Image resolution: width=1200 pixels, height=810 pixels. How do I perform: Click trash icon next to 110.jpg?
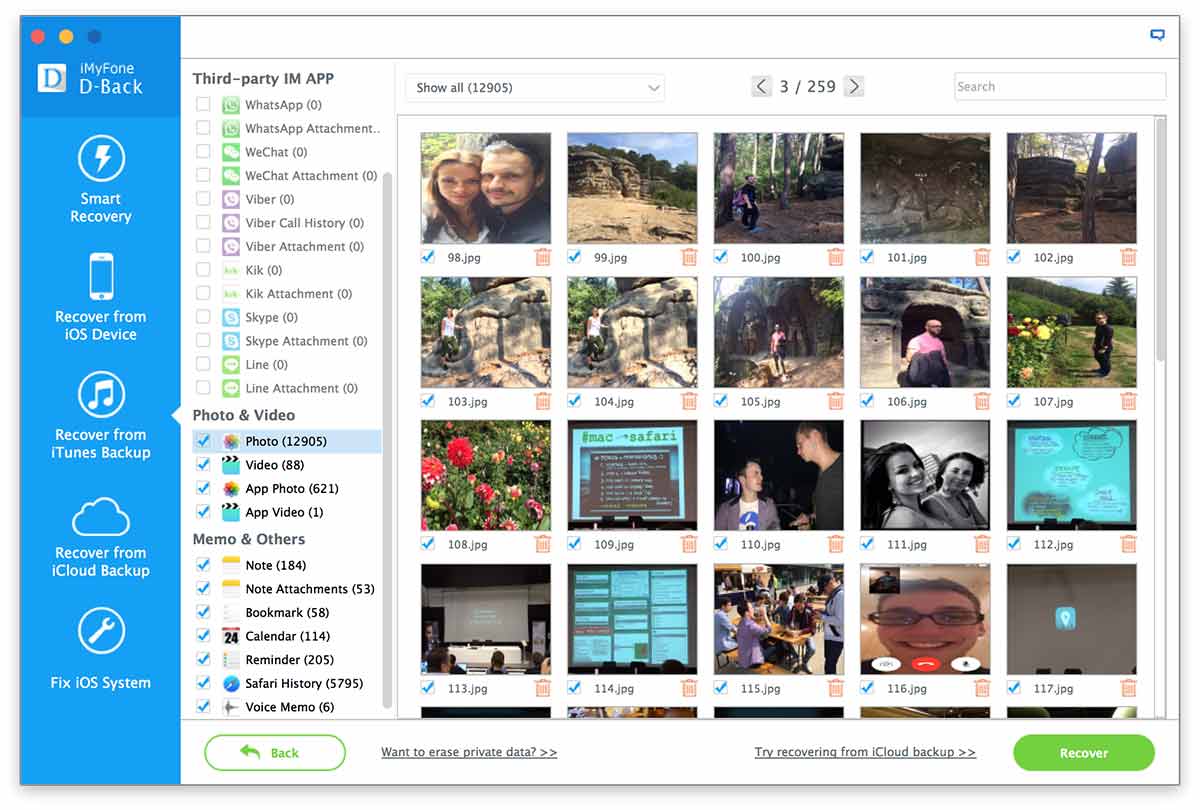coord(835,545)
